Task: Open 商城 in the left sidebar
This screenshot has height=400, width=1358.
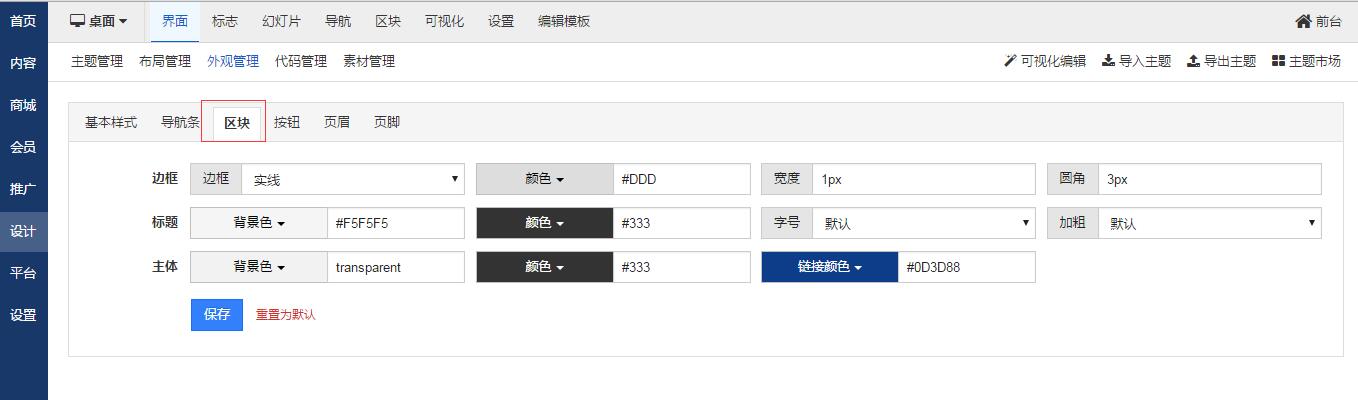Action: pyautogui.click(x=23, y=105)
